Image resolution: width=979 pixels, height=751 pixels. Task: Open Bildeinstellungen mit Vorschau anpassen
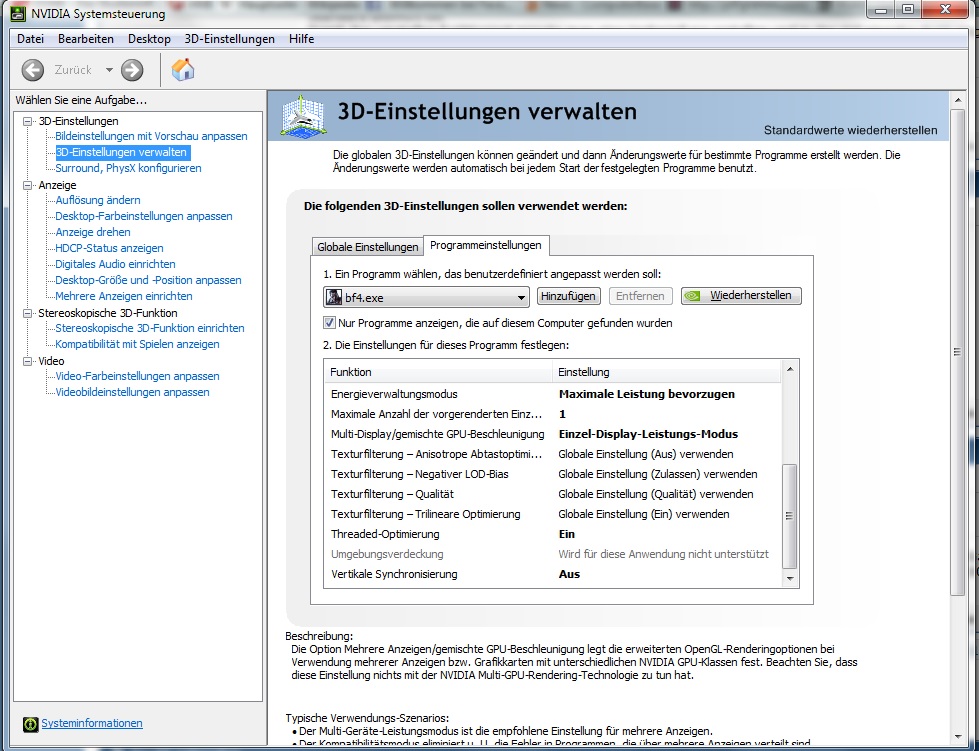(x=151, y=136)
